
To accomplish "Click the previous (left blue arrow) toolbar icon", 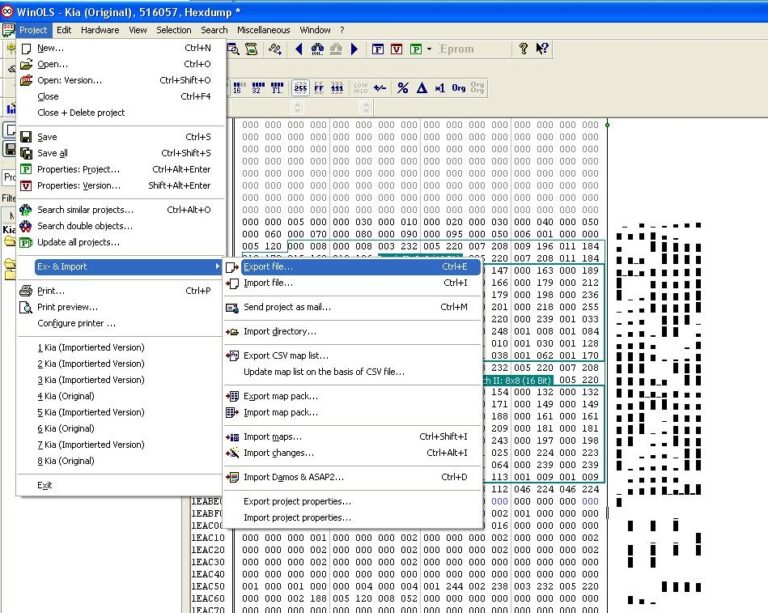I will (x=299, y=49).
